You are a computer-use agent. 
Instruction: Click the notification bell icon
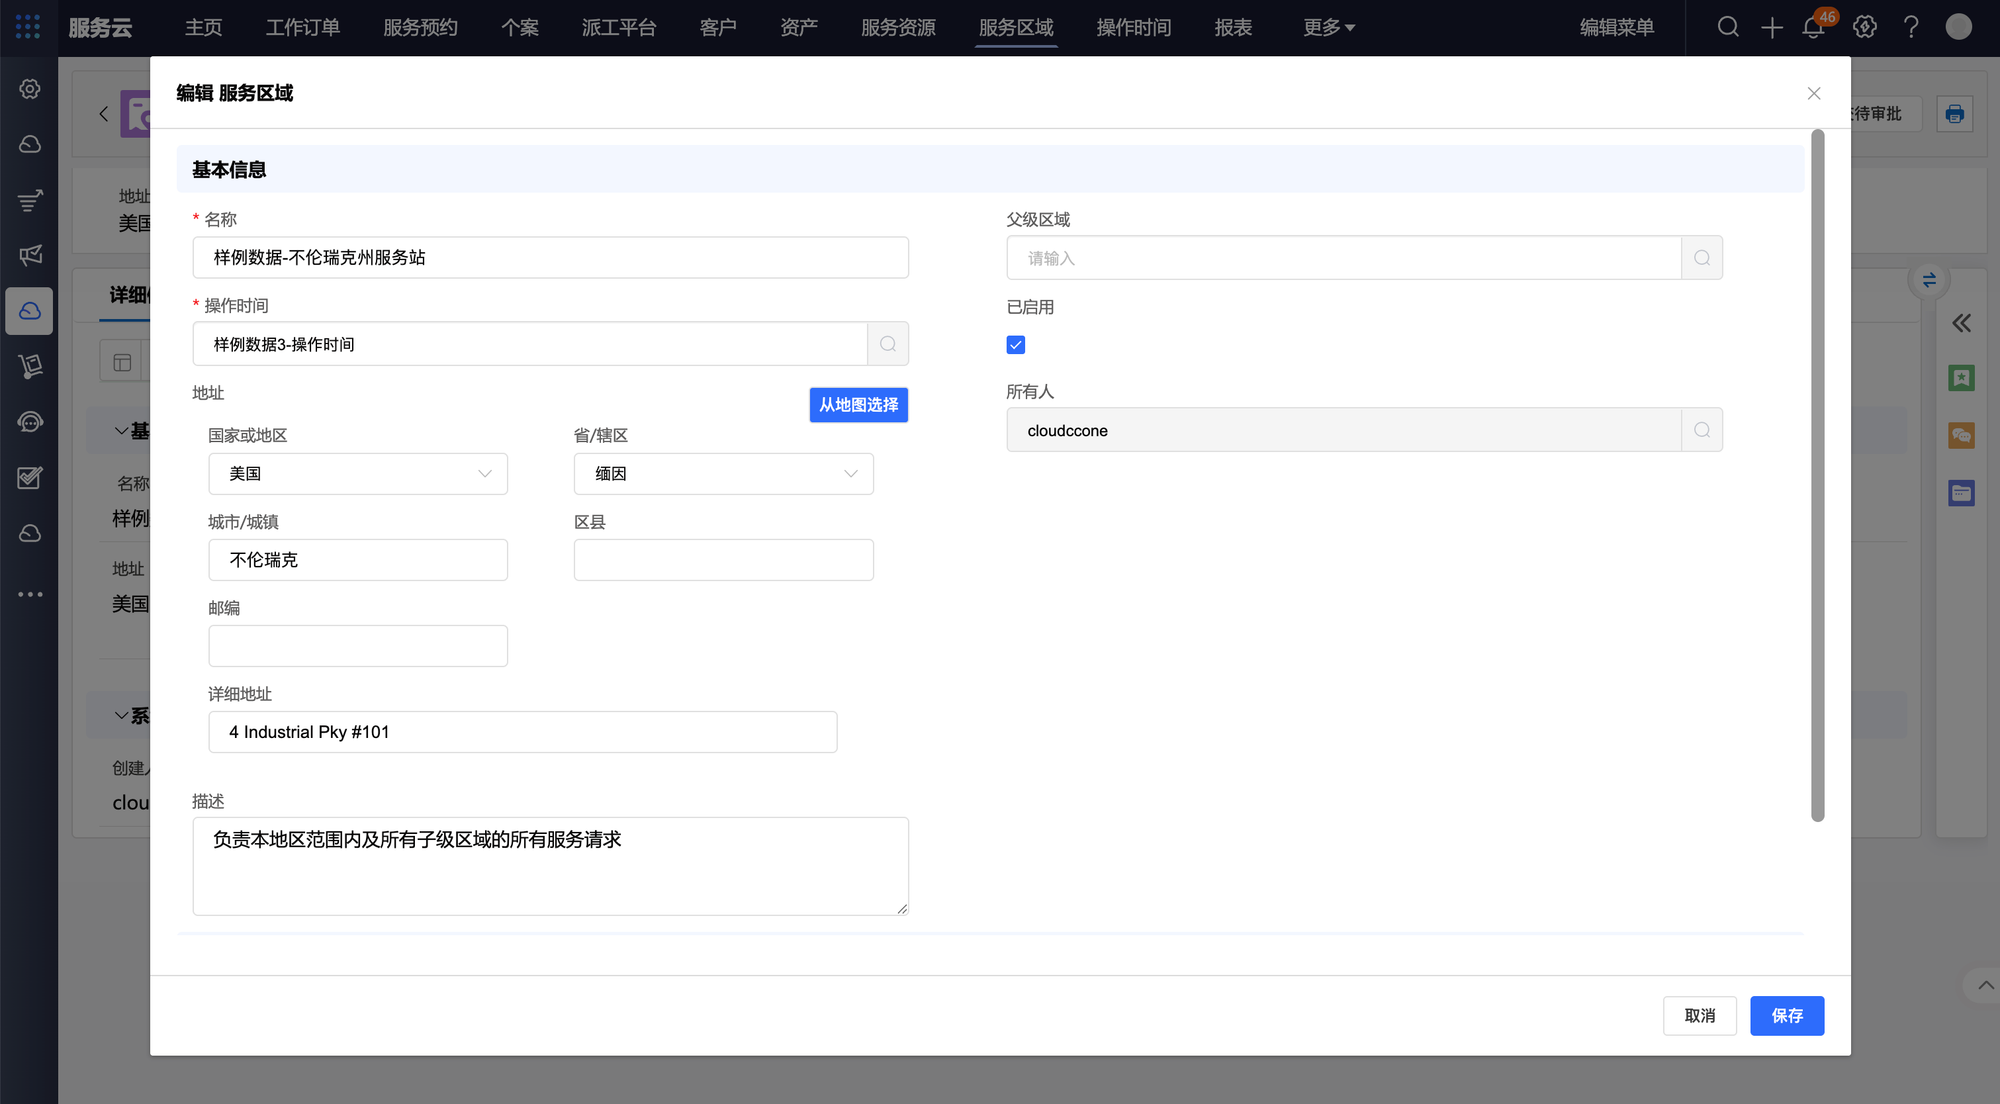[x=1813, y=28]
